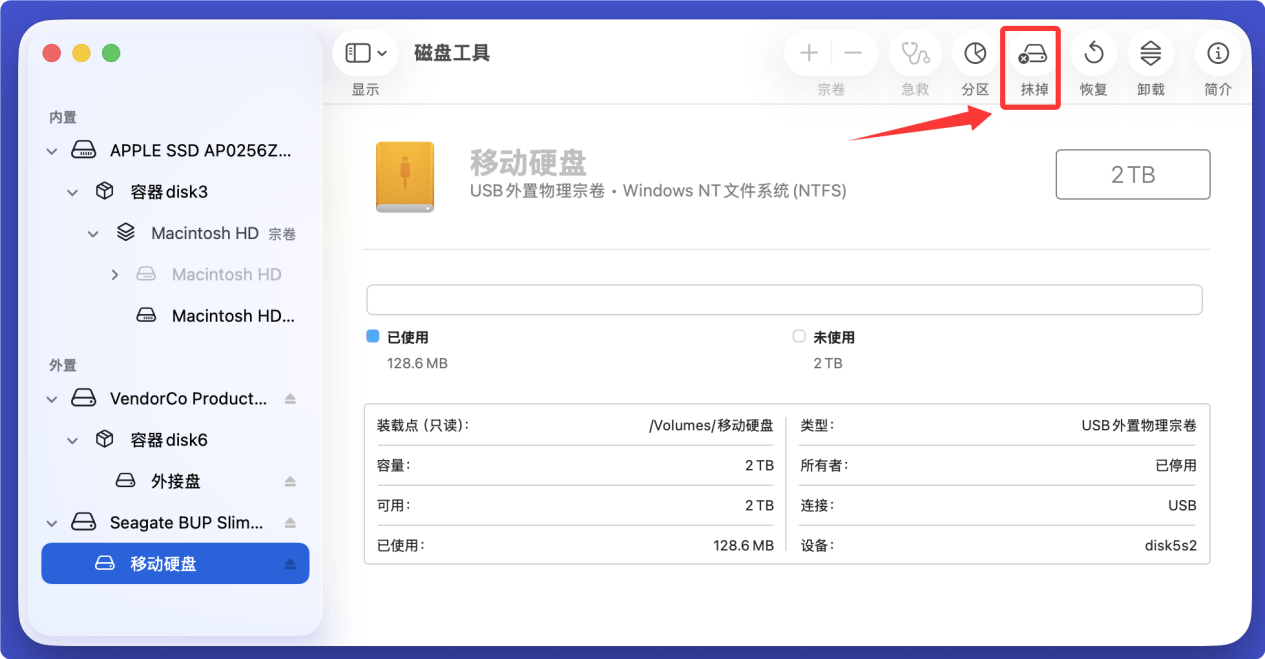Click the orange 移动硬盘 drive thumbnail
Image resolution: width=1265 pixels, height=659 pixels.
click(404, 178)
